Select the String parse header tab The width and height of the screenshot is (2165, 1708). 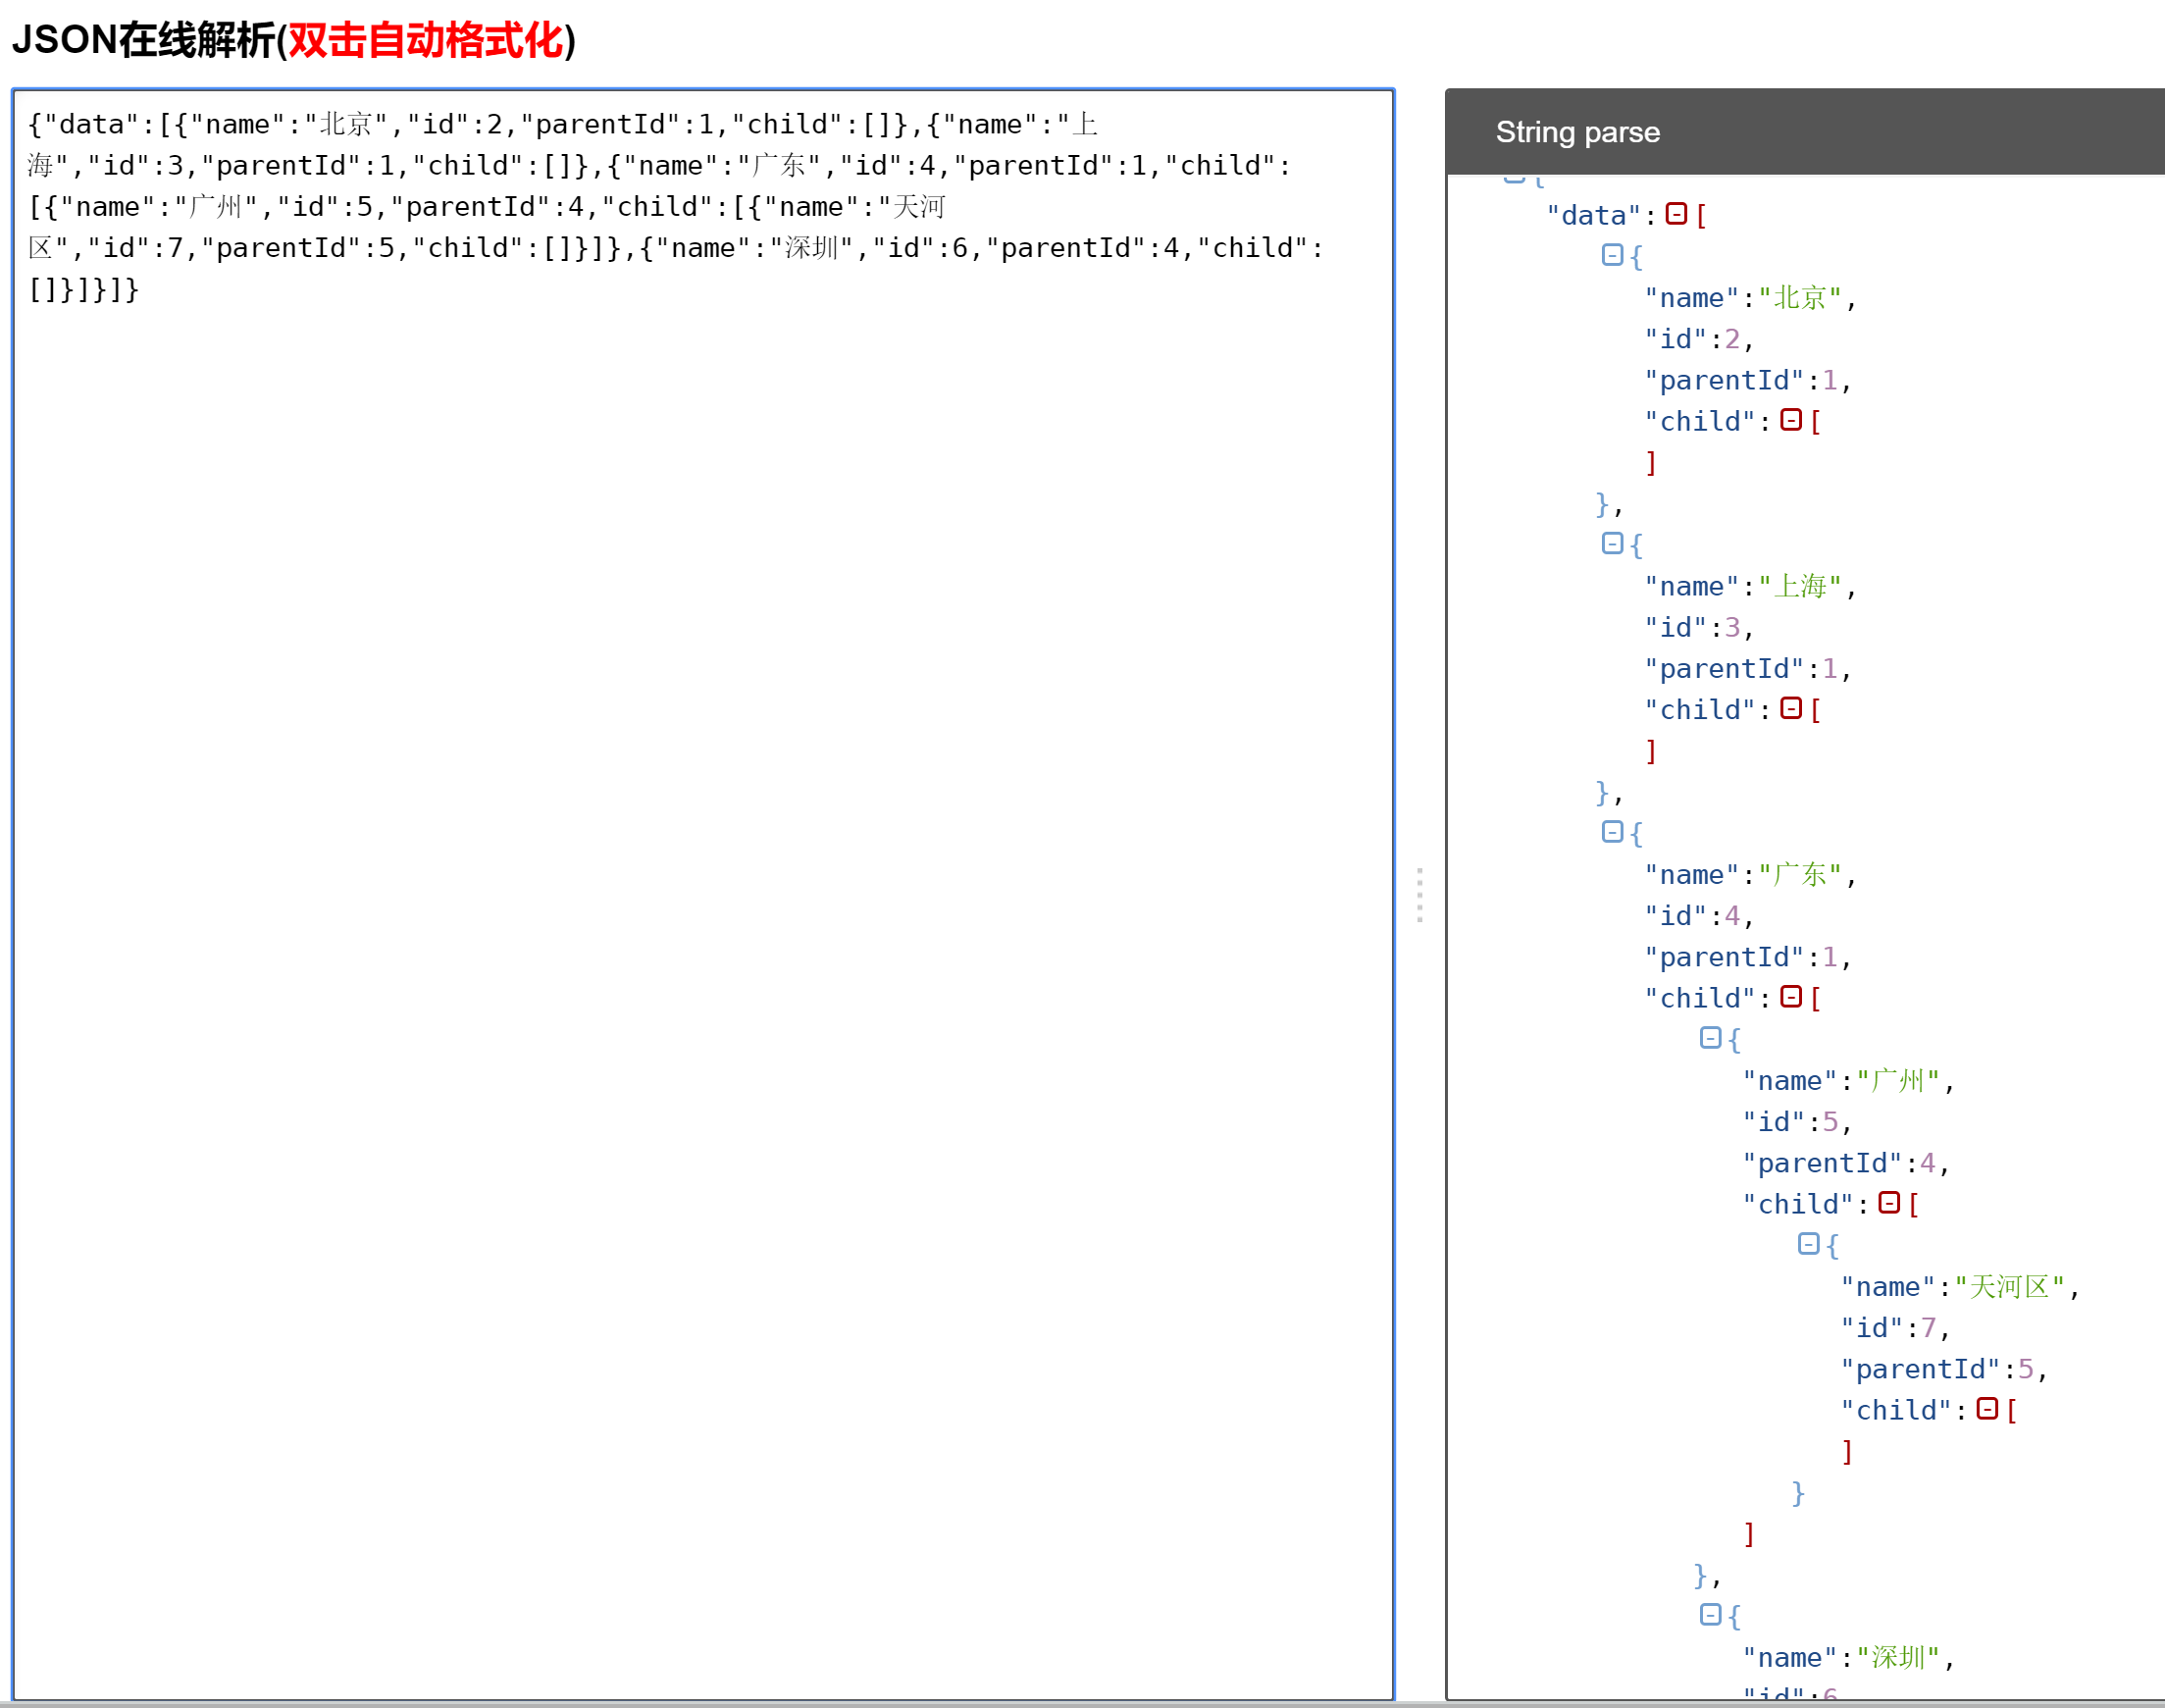(1578, 131)
